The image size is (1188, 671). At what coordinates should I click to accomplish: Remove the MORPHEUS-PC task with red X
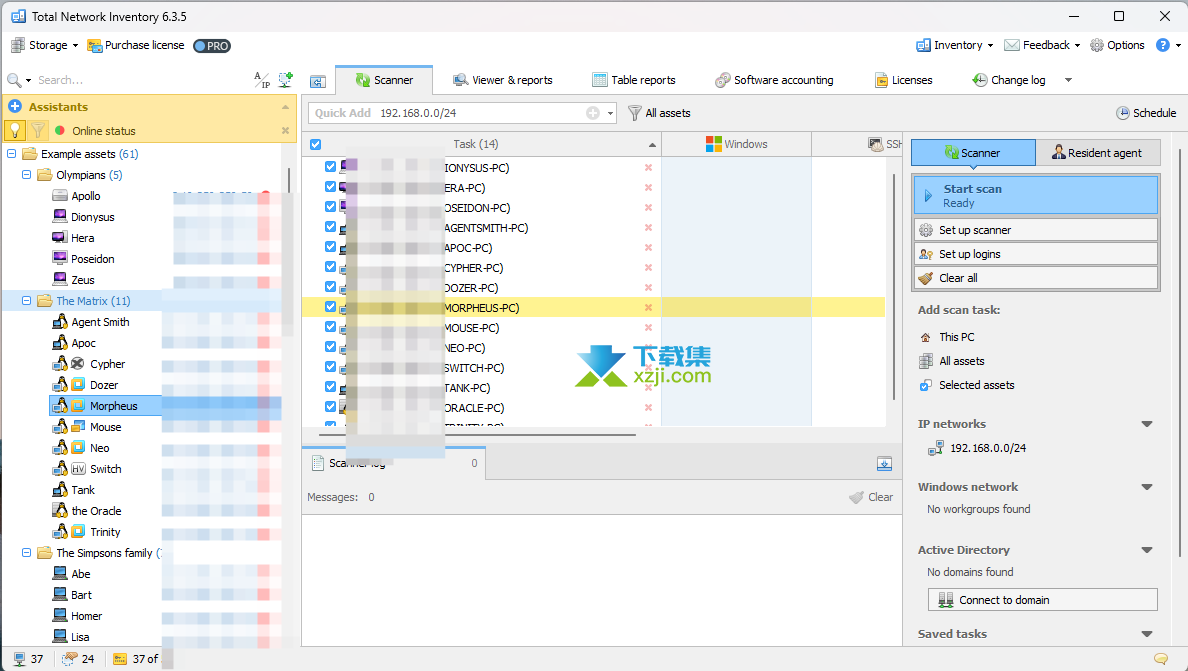(649, 307)
